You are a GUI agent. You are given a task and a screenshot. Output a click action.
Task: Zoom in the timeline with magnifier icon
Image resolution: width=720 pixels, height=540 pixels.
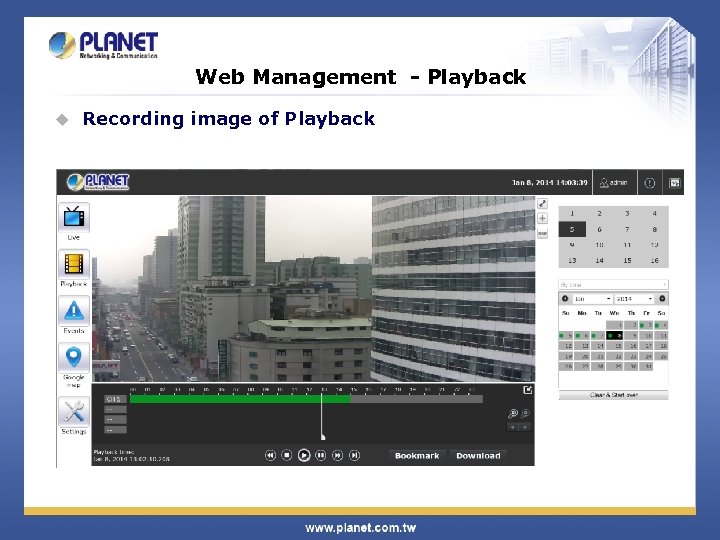pyautogui.click(x=512, y=414)
